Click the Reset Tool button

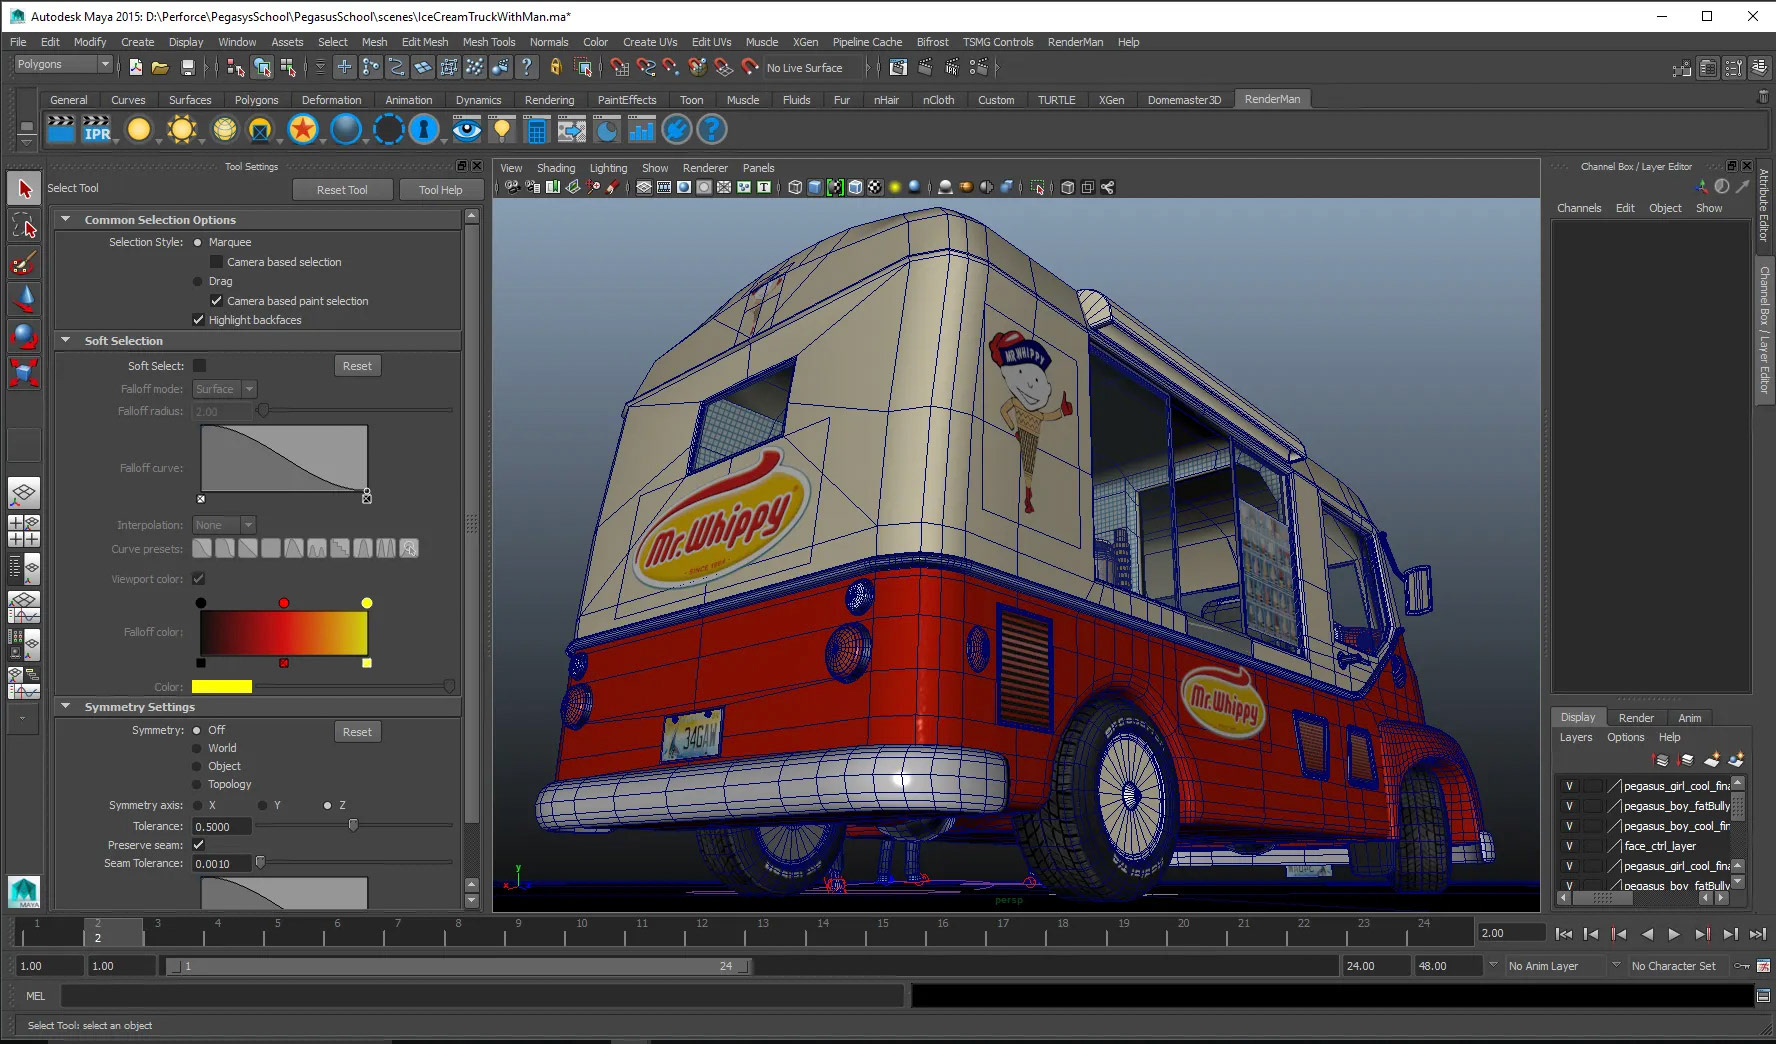click(x=342, y=190)
